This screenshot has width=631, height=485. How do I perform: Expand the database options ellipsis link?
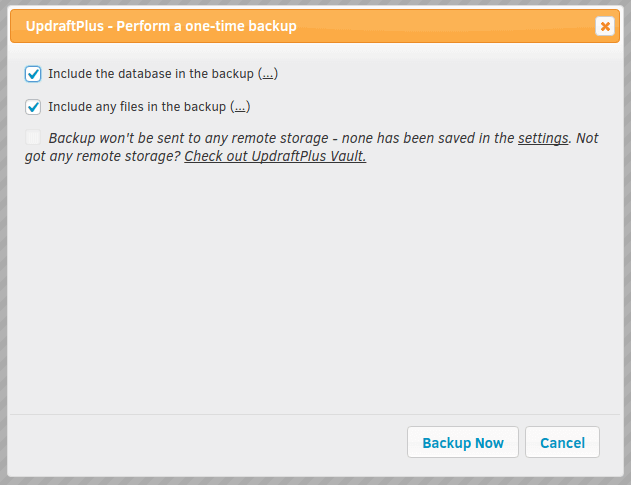coord(268,74)
